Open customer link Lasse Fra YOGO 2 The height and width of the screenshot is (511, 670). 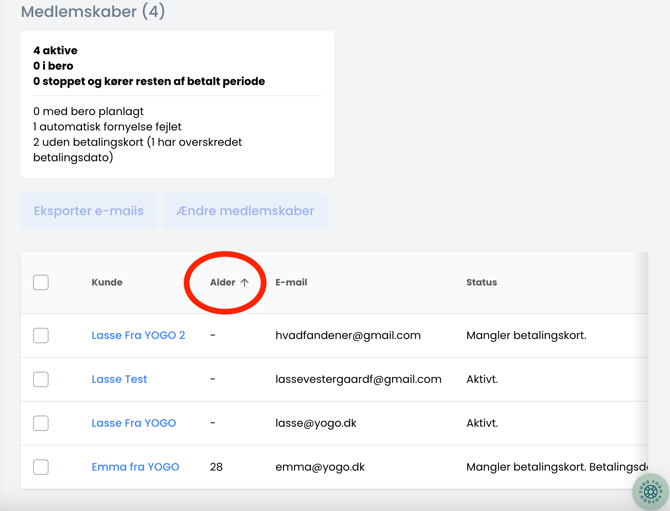(138, 336)
